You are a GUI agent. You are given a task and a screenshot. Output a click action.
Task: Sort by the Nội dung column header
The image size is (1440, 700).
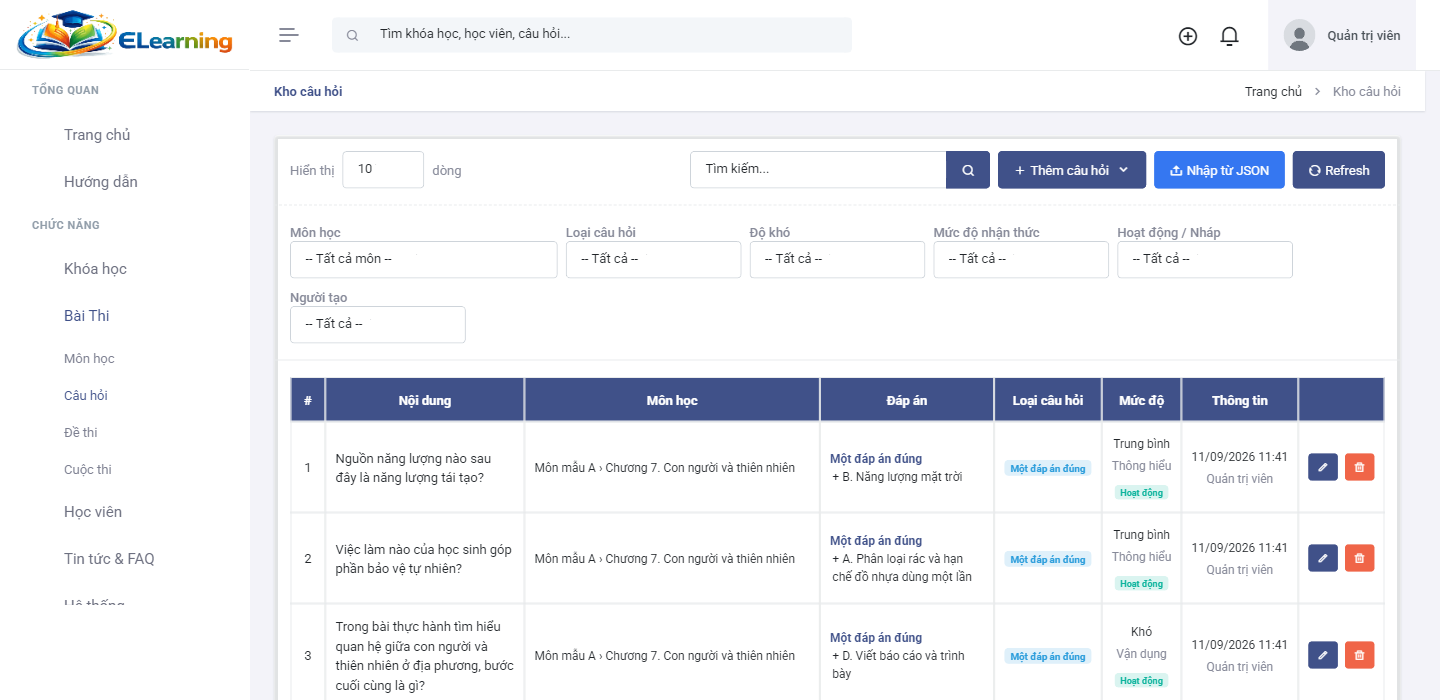pyautogui.click(x=425, y=400)
